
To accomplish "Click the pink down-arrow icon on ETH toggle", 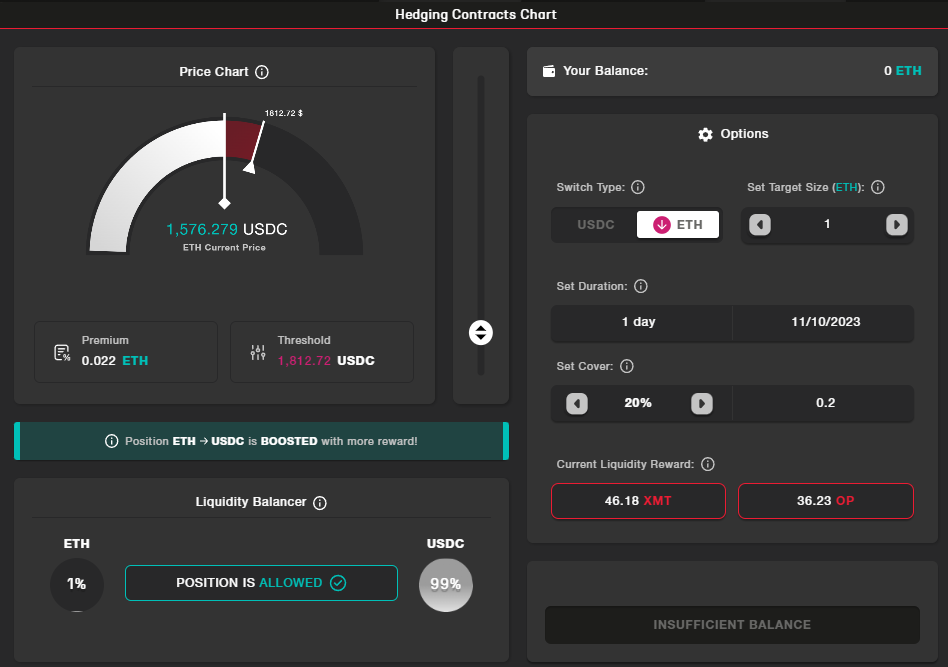I will pyautogui.click(x=661, y=225).
